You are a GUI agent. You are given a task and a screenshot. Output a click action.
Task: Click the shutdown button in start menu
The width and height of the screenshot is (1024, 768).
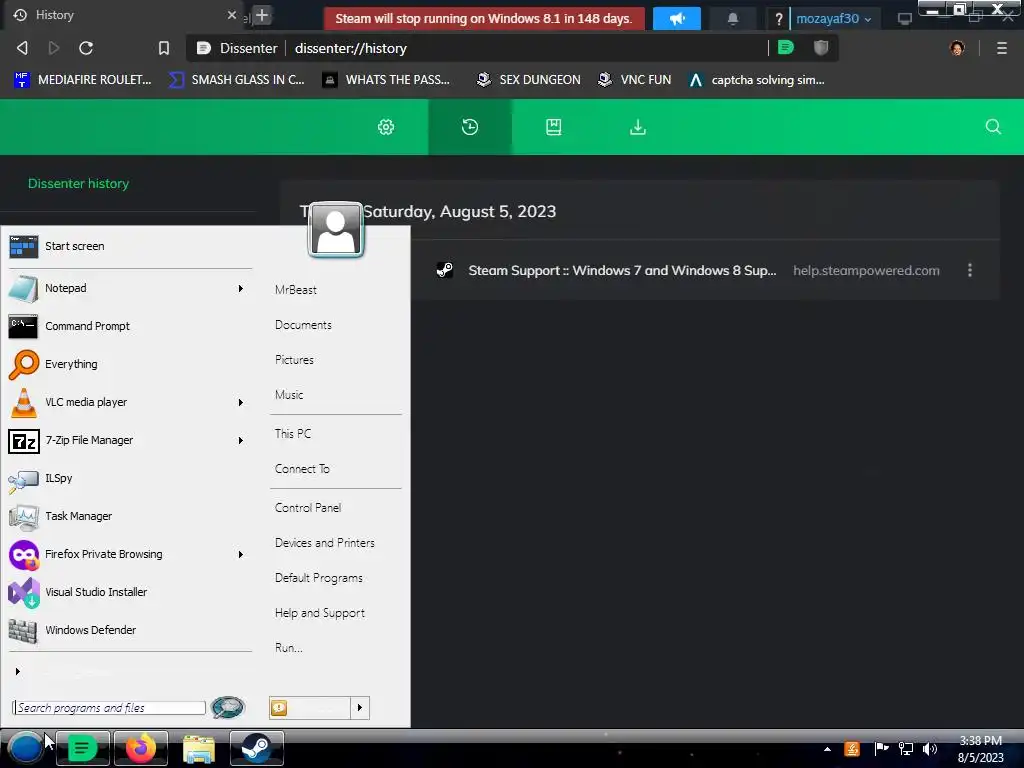coord(310,708)
